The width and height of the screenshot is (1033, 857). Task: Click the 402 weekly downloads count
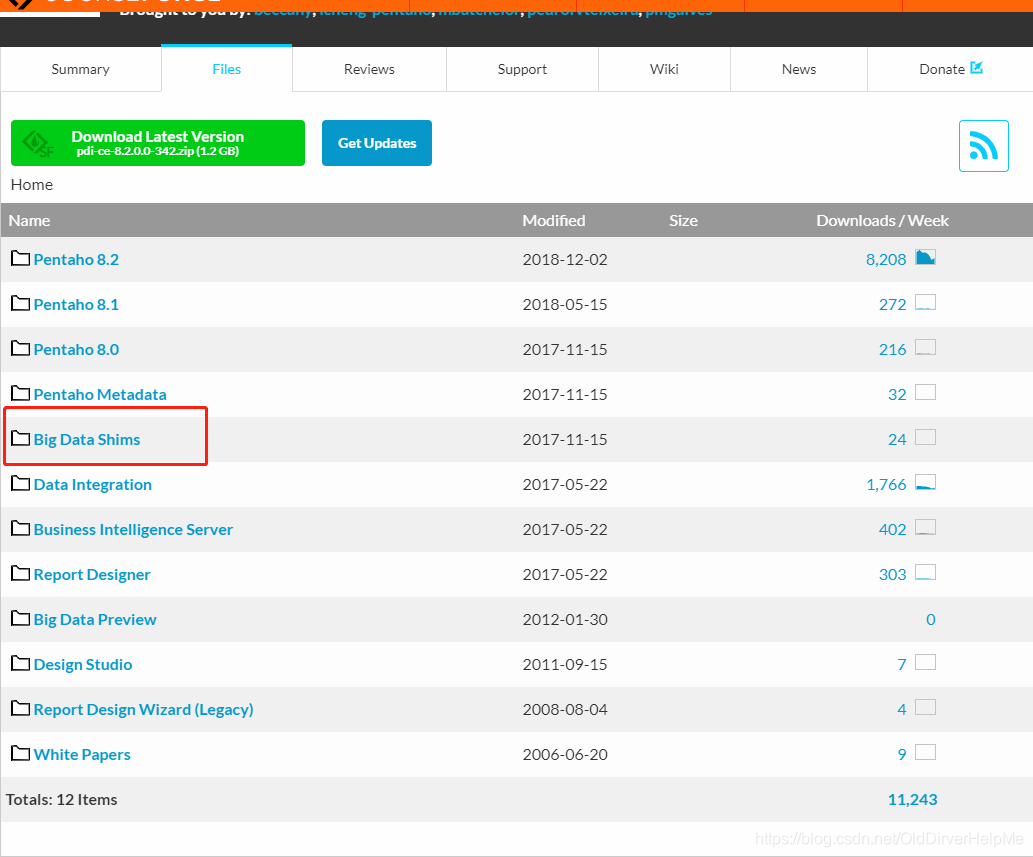point(893,530)
